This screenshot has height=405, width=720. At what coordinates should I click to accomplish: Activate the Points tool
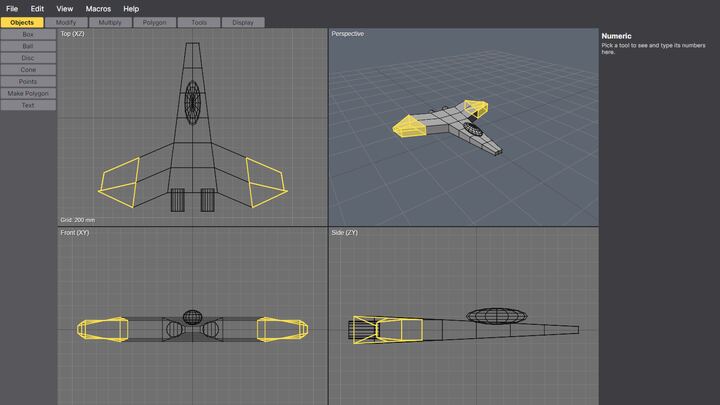[x=28, y=82]
